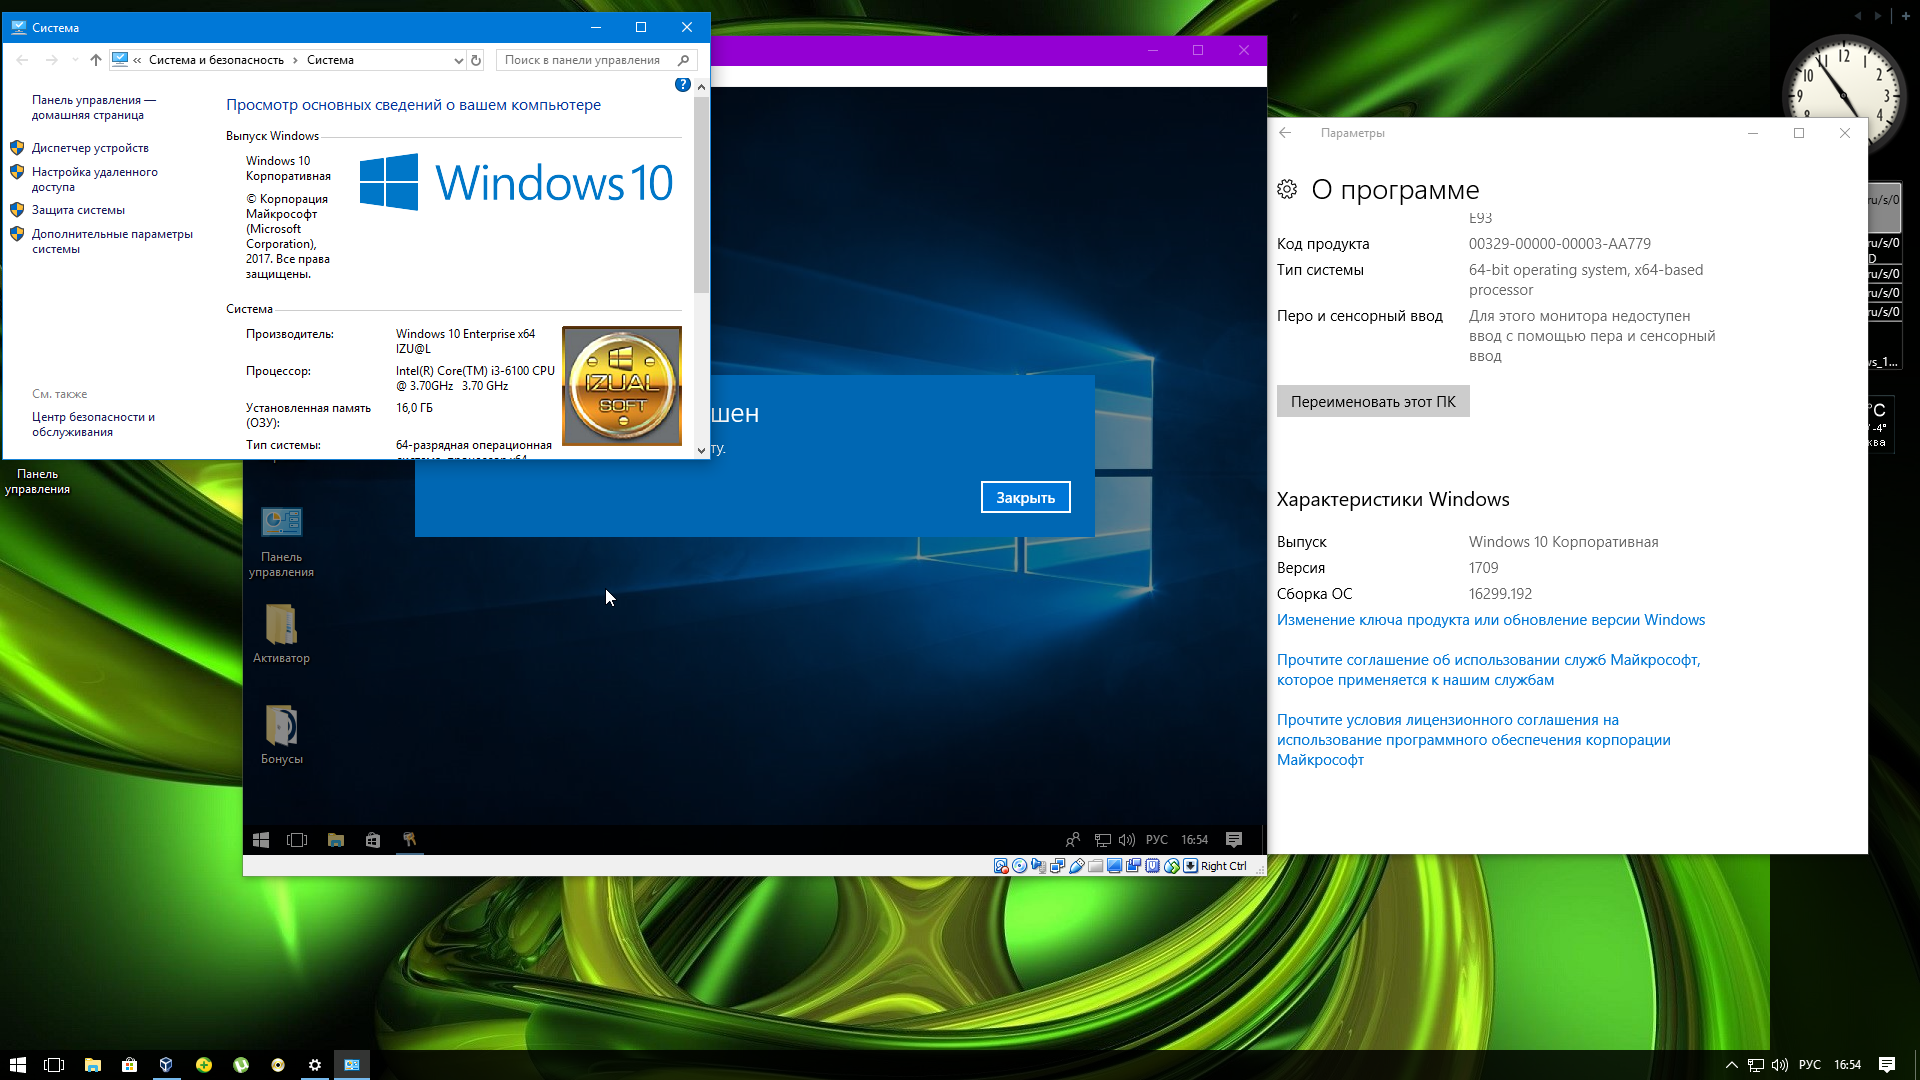Click Переименовать этот ПК button
Screen dimensions: 1920x1080
(1372, 401)
